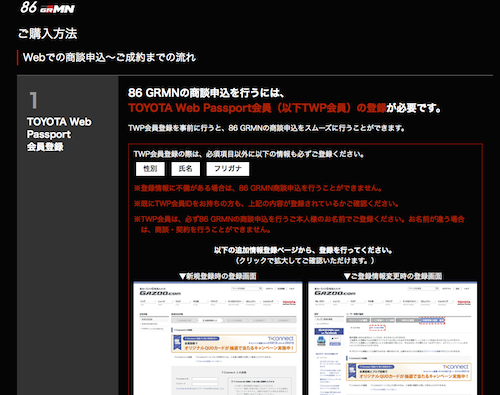Viewport: 500px width, 395px height.
Task: Click the 86 GRMN logo
Action: pyautogui.click(x=47, y=7)
